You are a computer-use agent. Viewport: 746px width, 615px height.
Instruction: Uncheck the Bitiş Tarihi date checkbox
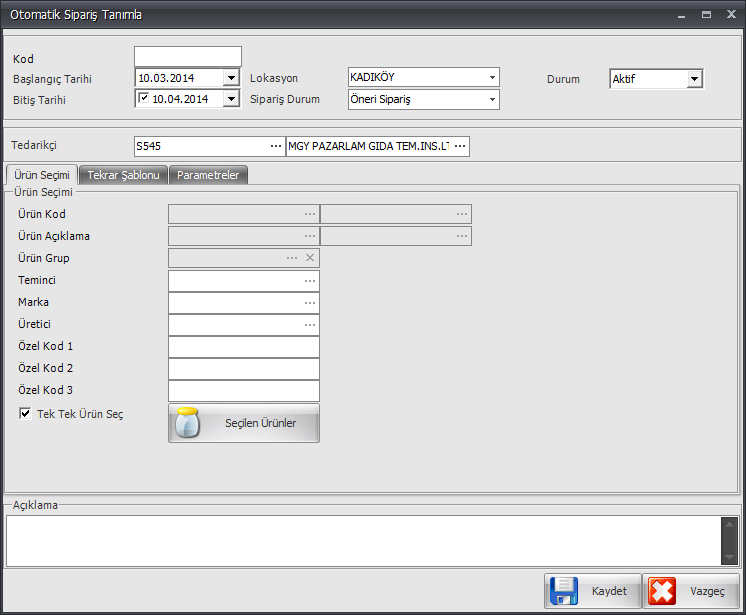(144, 98)
